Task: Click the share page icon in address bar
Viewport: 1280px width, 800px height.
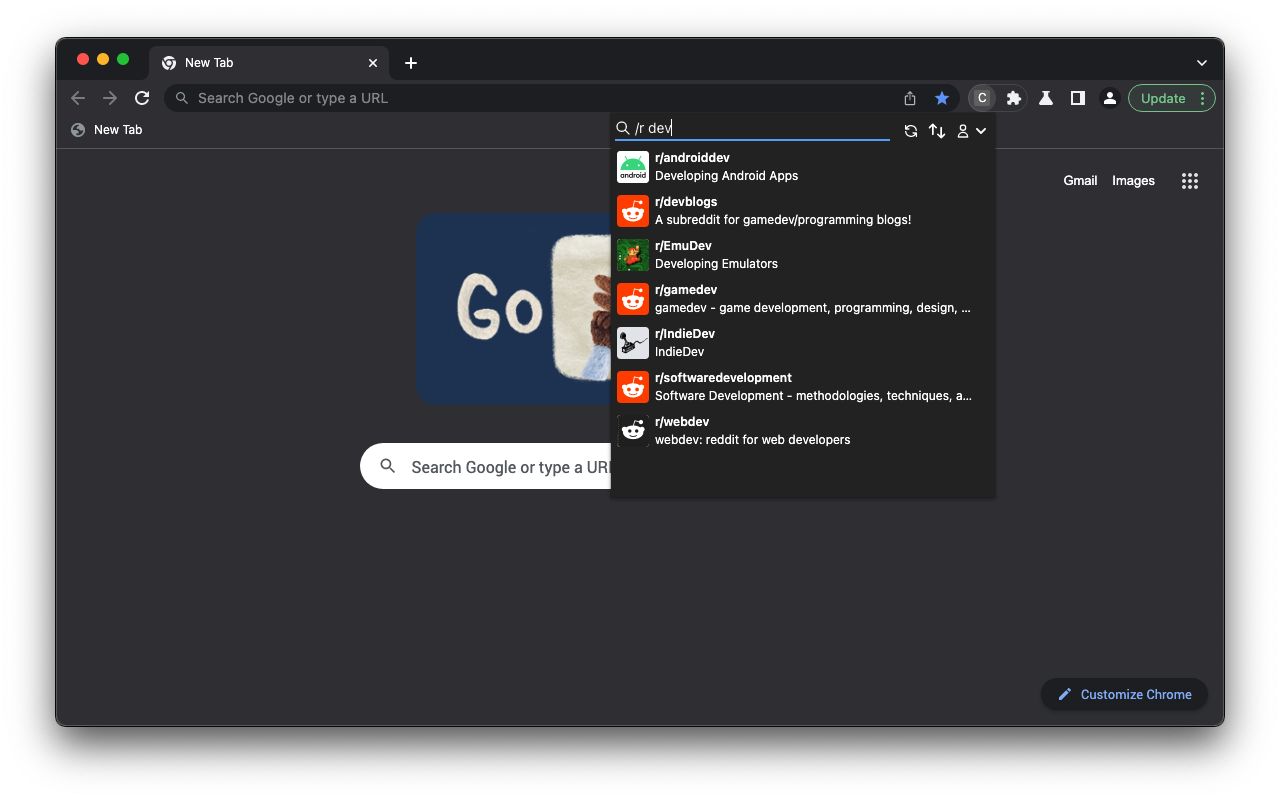Action: (910, 98)
